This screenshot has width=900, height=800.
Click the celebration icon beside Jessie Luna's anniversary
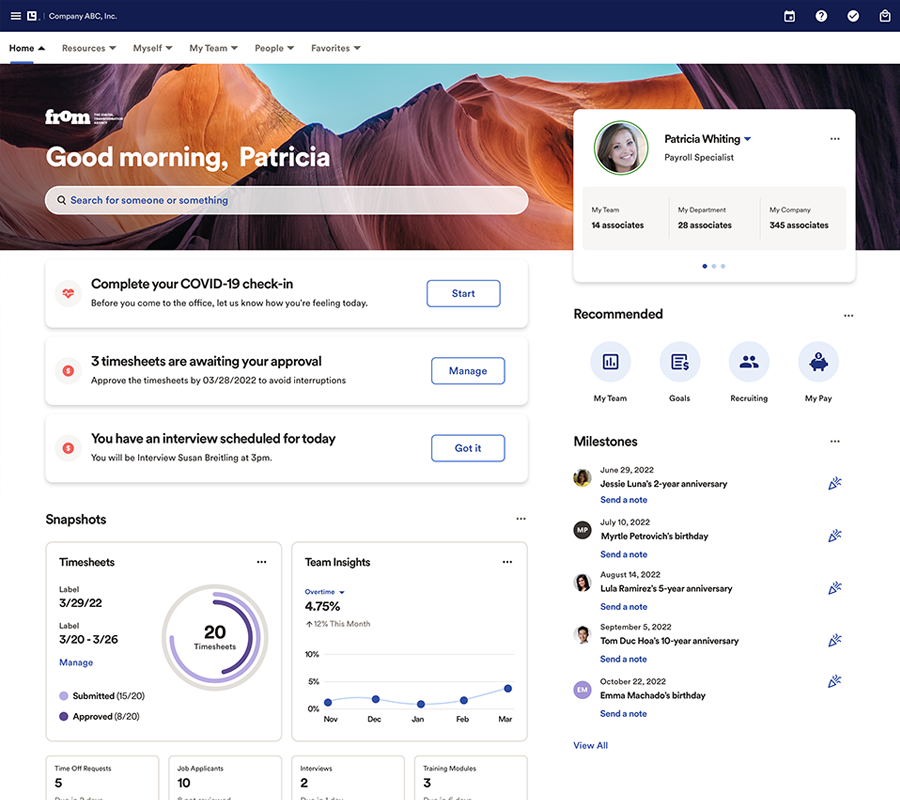(835, 483)
